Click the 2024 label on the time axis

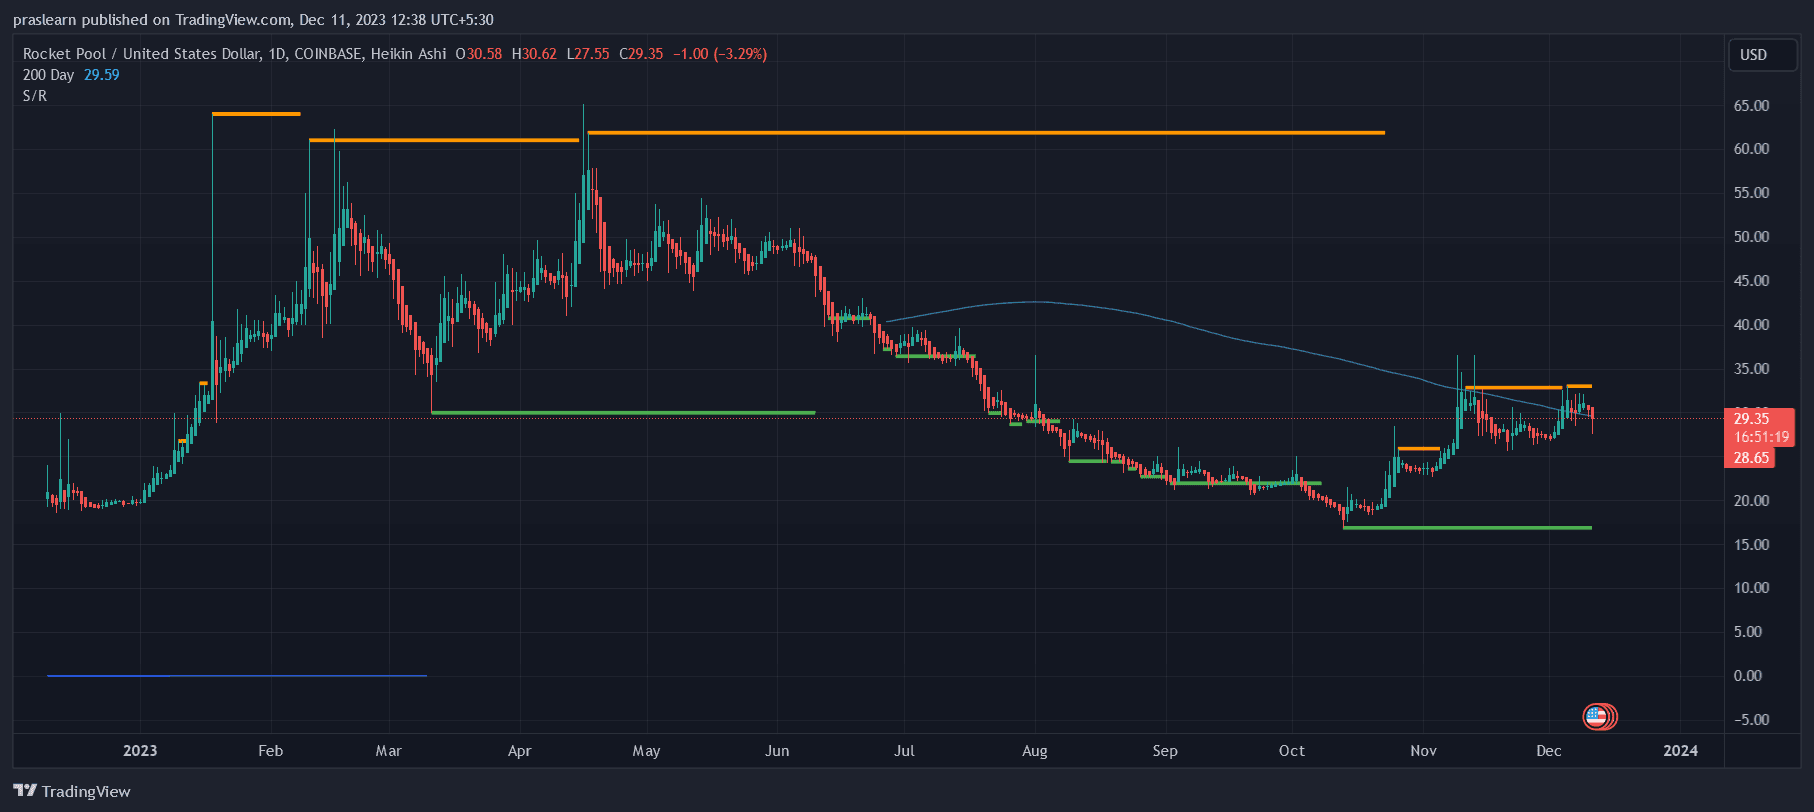point(1680,751)
